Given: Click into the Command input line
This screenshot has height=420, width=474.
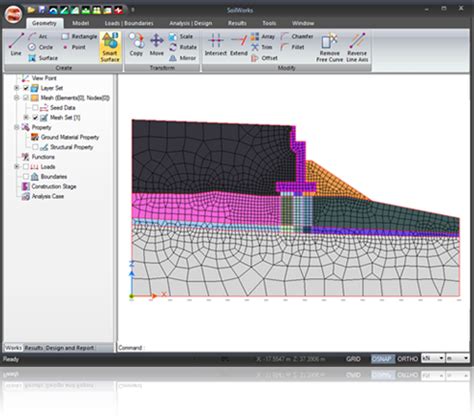Looking at the screenshot, I should 293,348.
